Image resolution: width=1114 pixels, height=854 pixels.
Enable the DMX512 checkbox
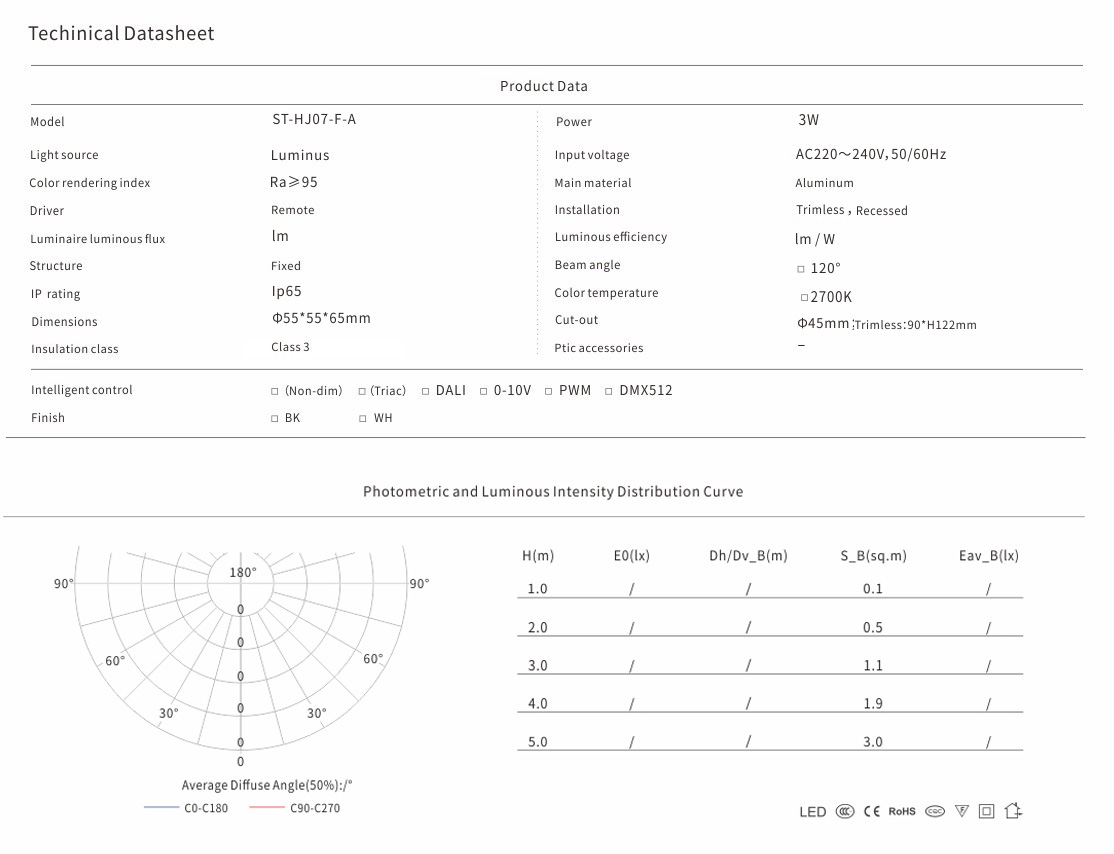coord(610,391)
